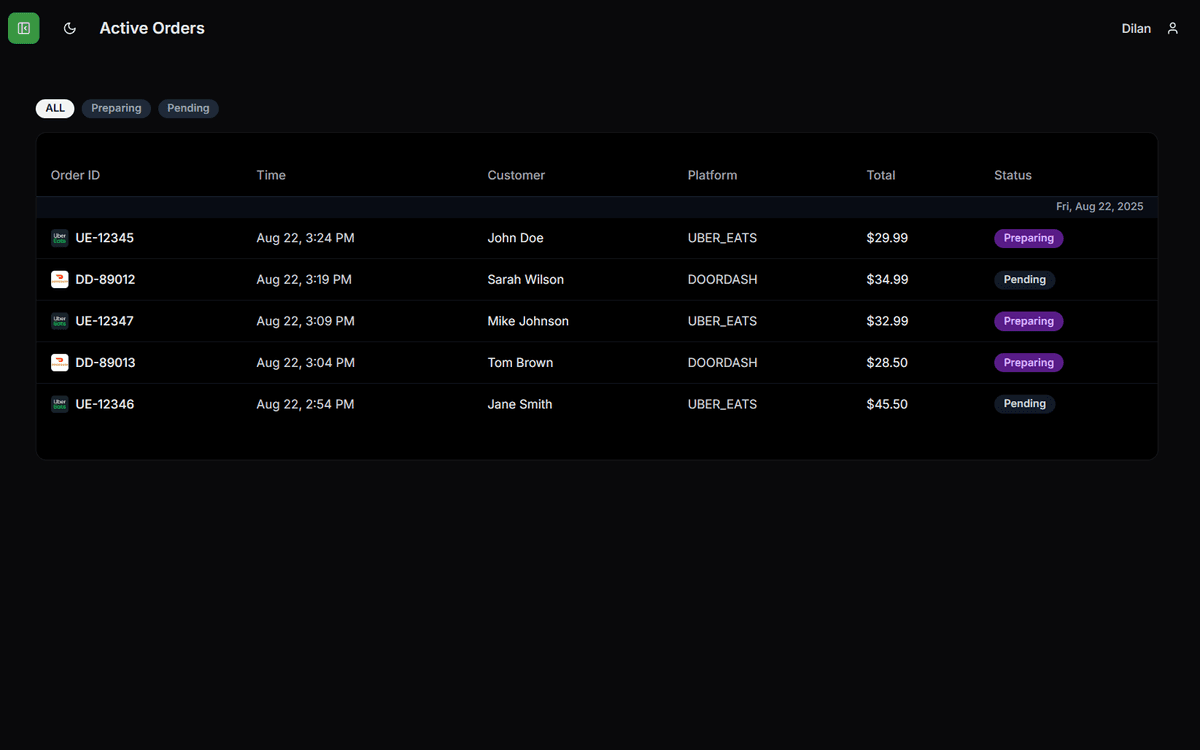Collapse sidebar with the green panel icon

tap(24, 28)
